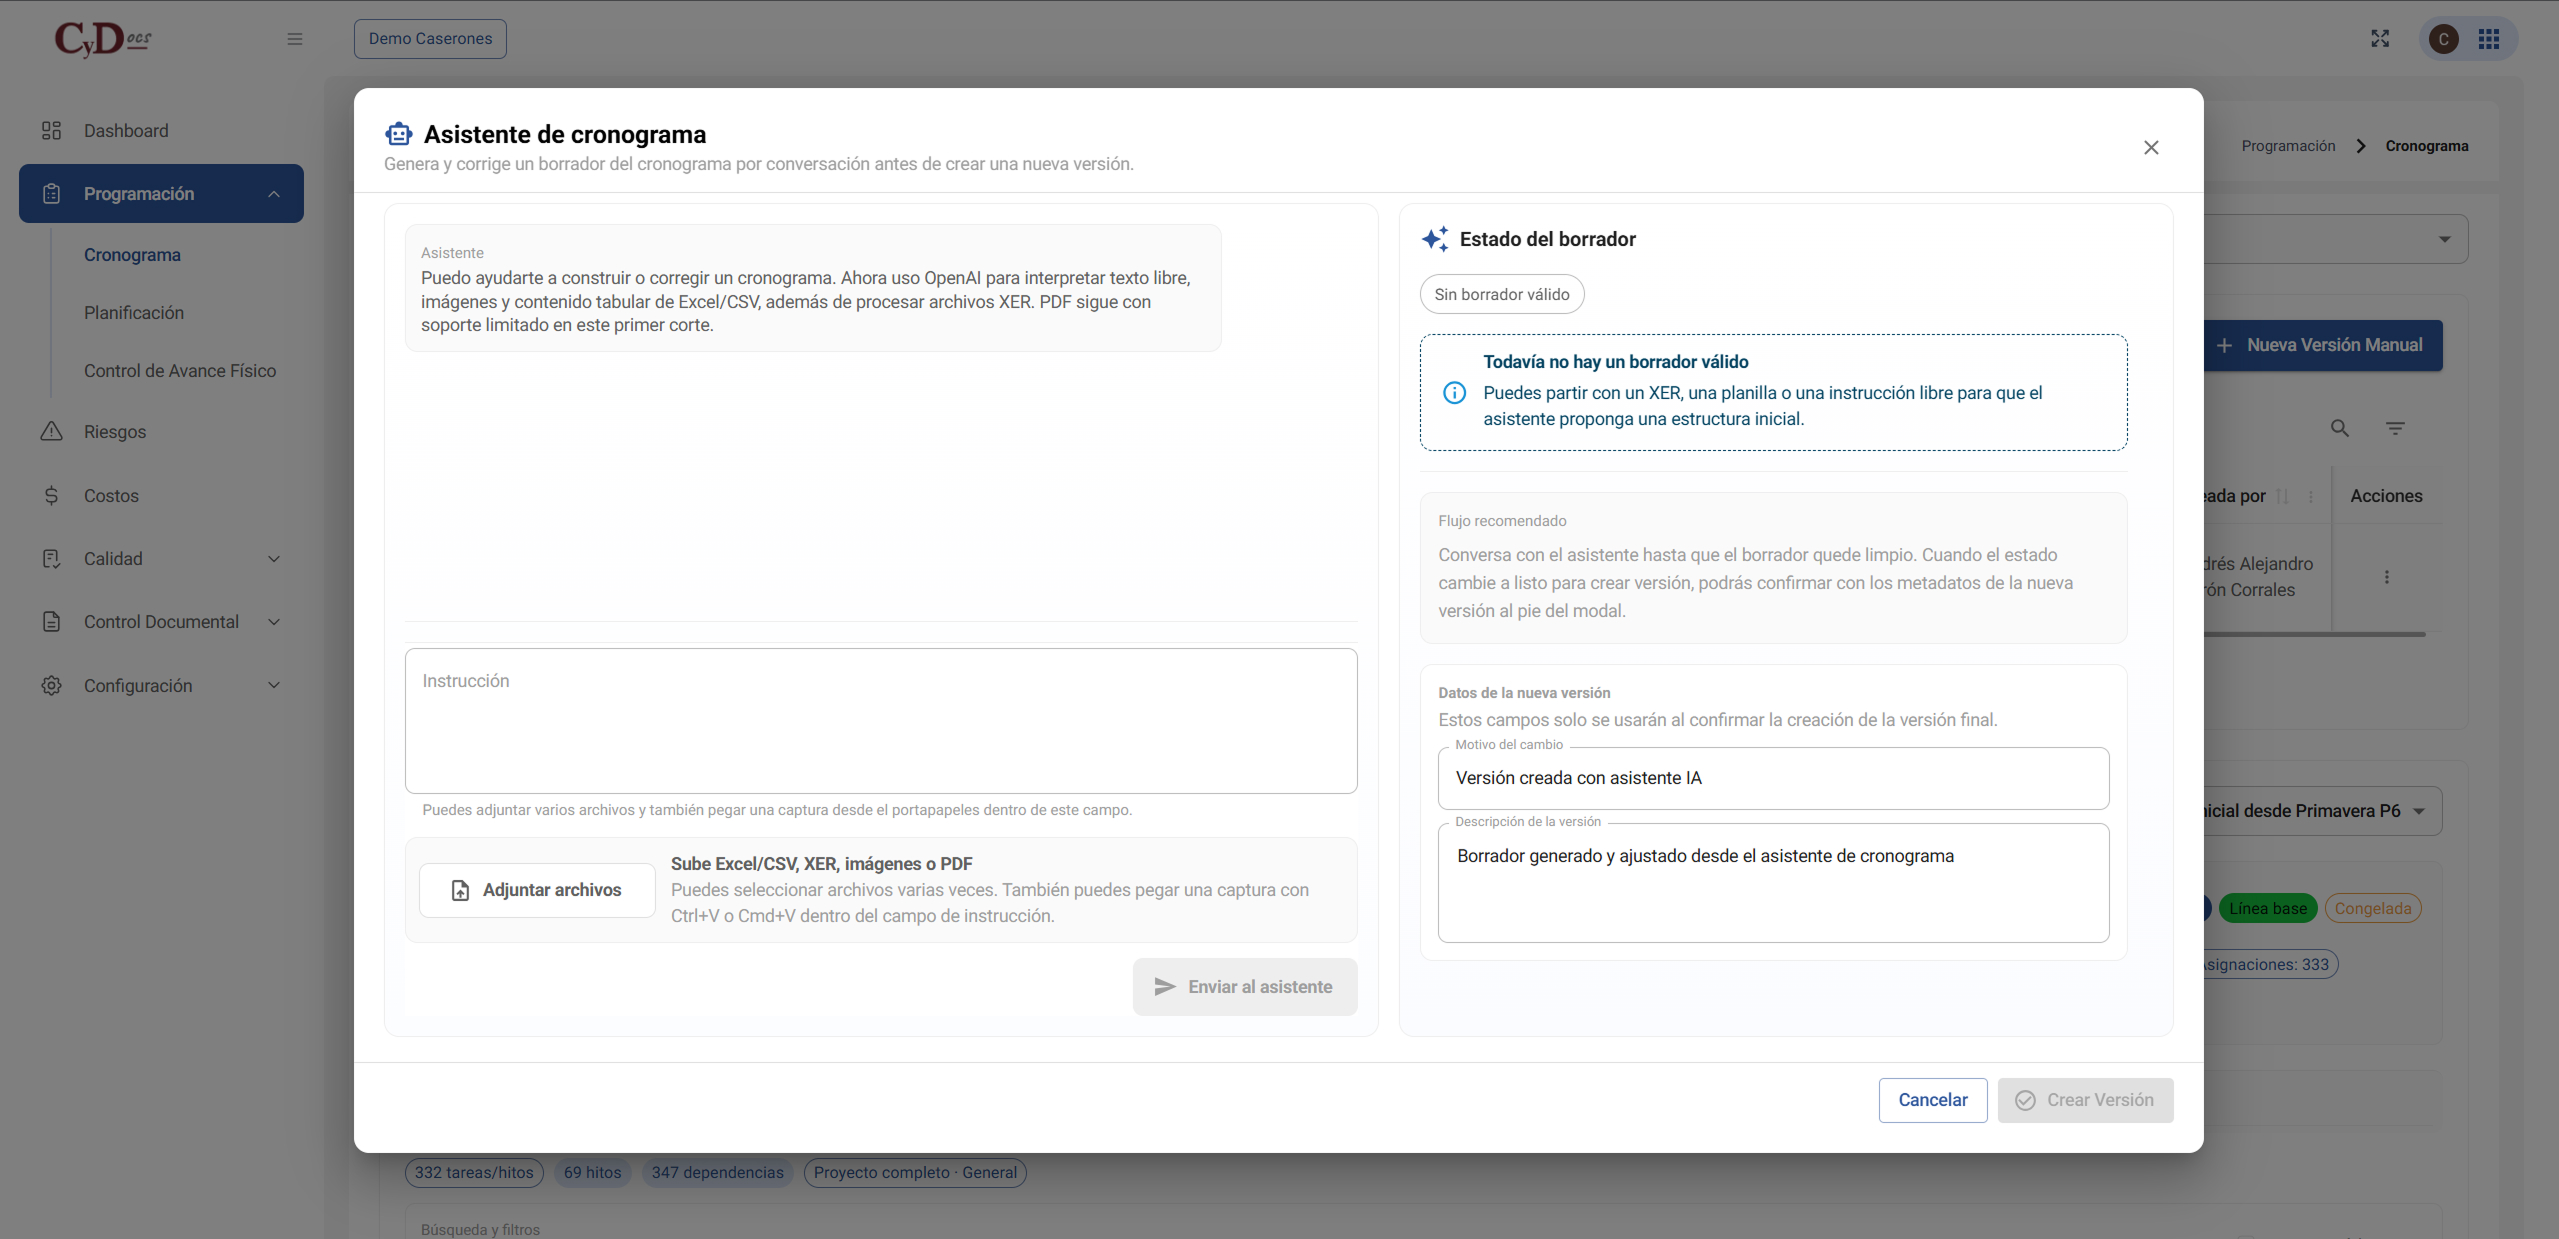This screenshot has width=2559, height=1239.
Task: Focus the Instrucción text area
Action: coord(881,721)
